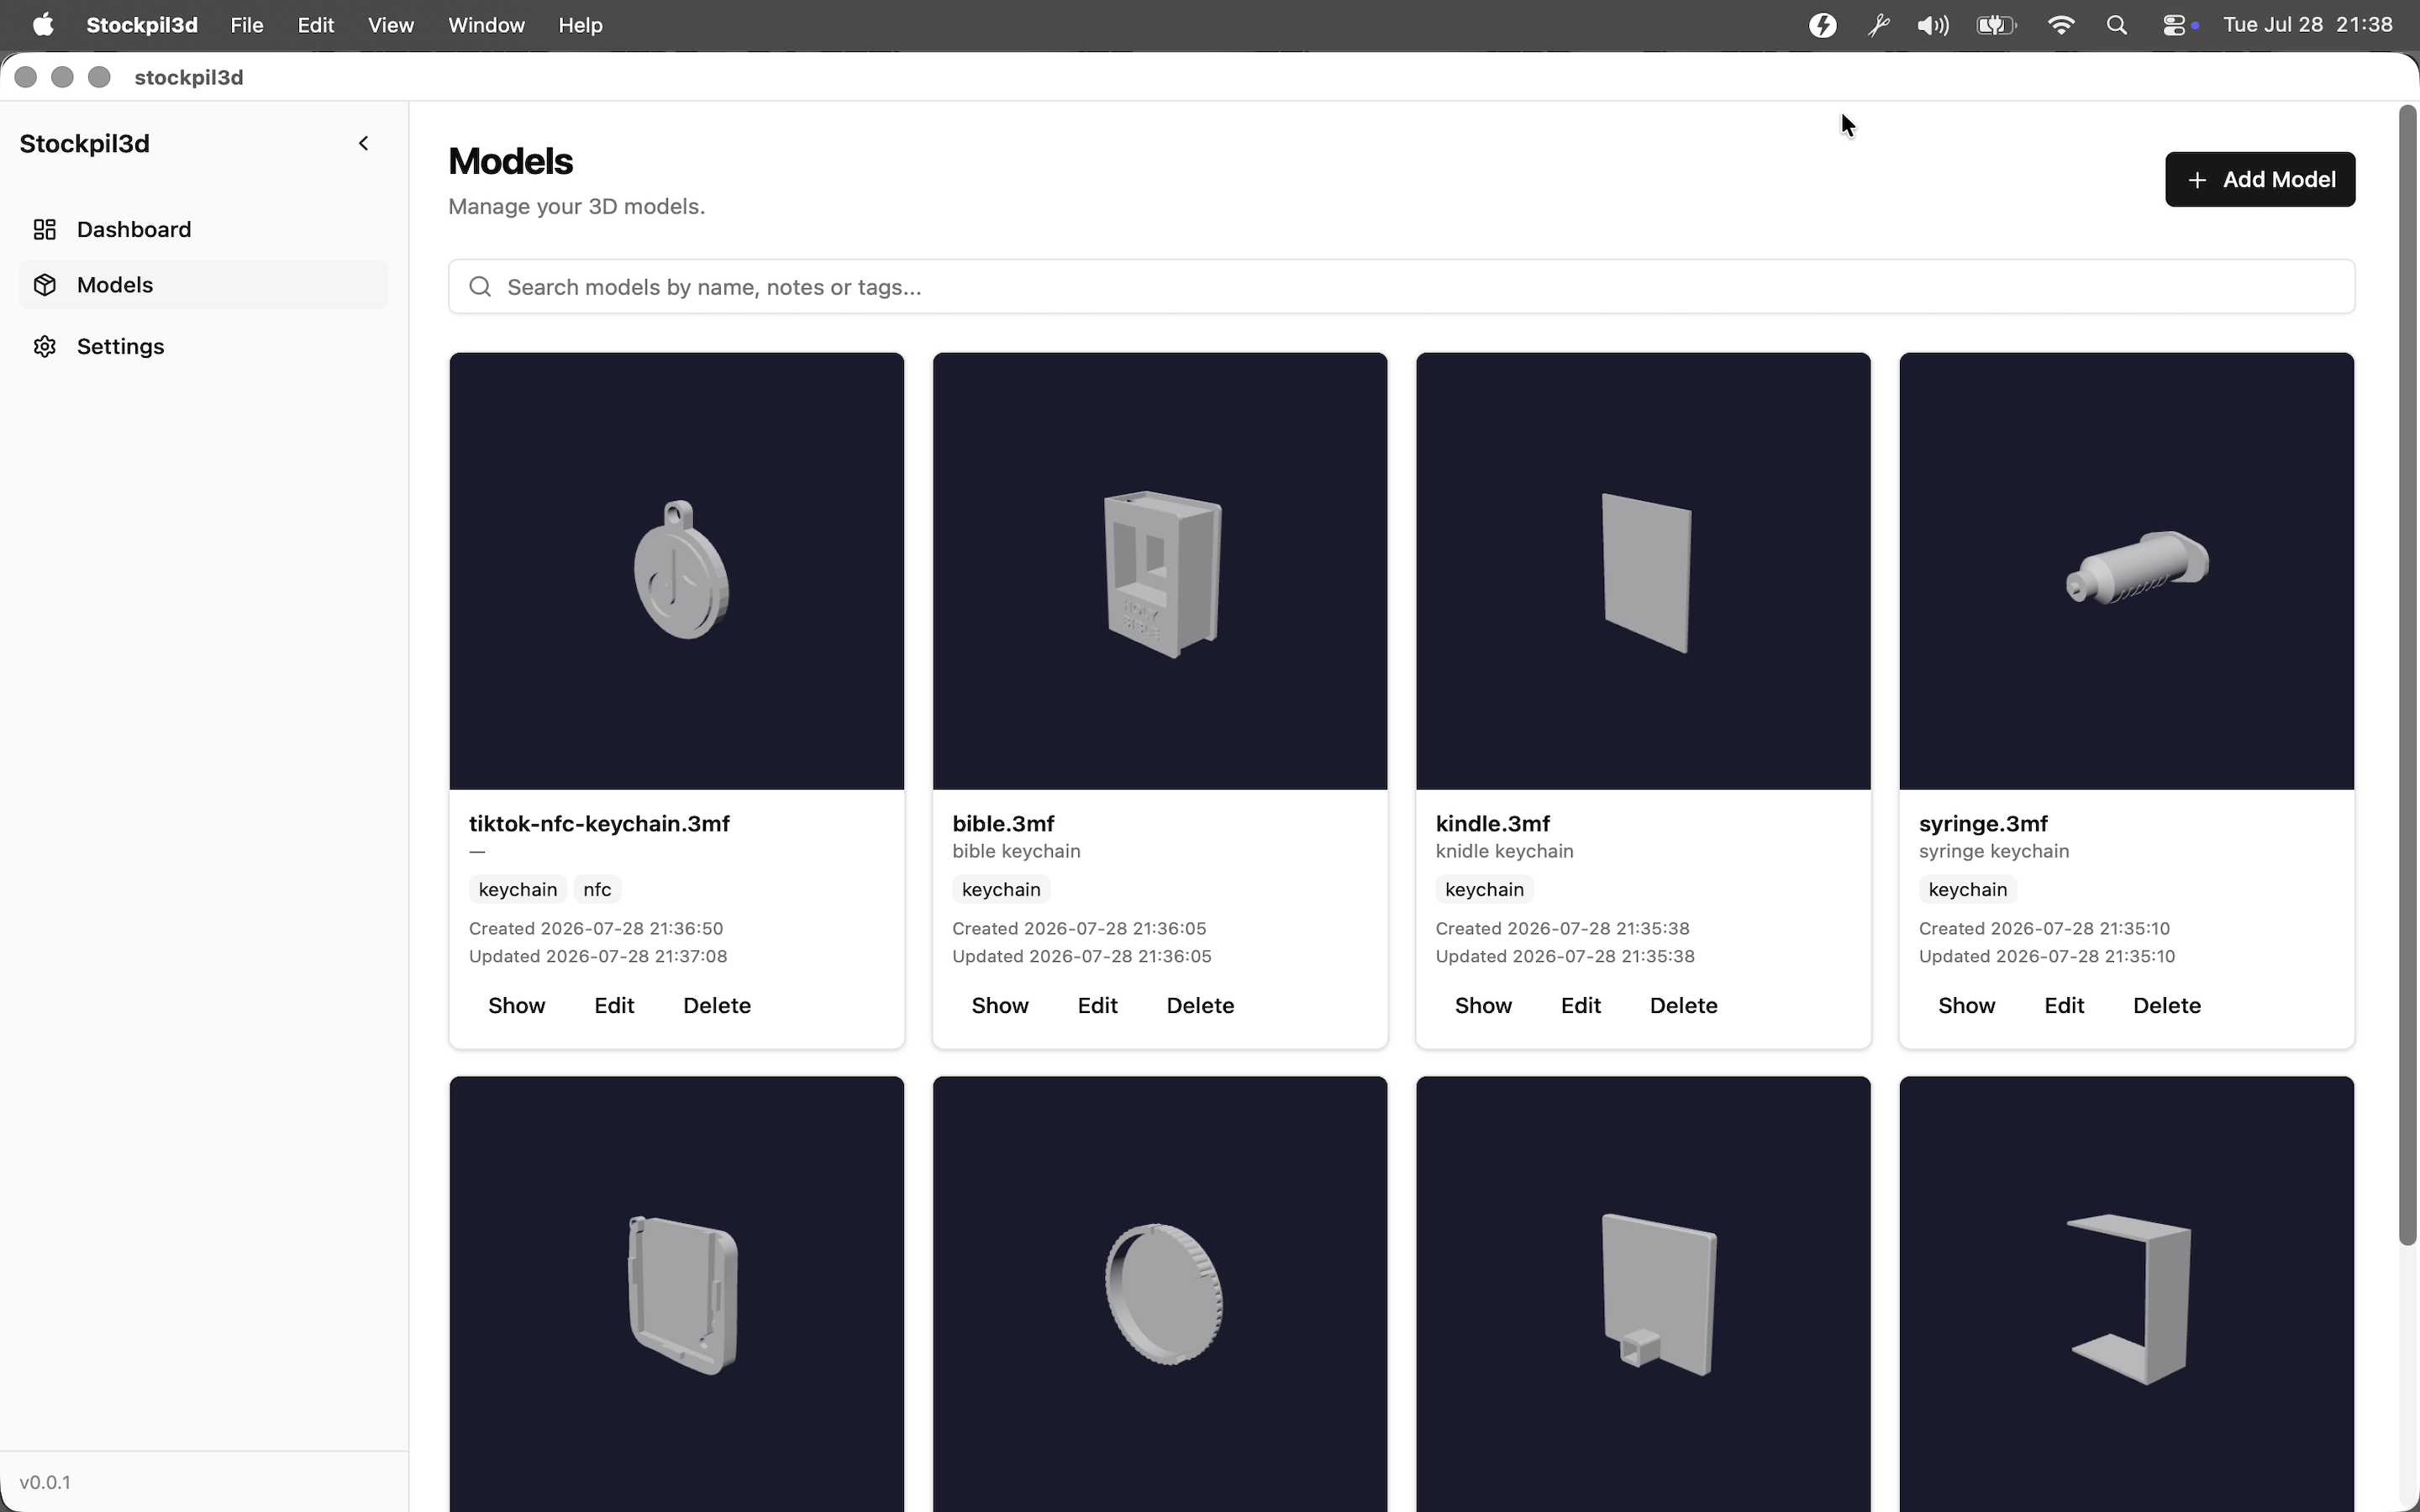Show the tiktok-nfc-keychain.3mf model
The height and width of the screenshot is (1512, 2420).
click(517, 1005)
